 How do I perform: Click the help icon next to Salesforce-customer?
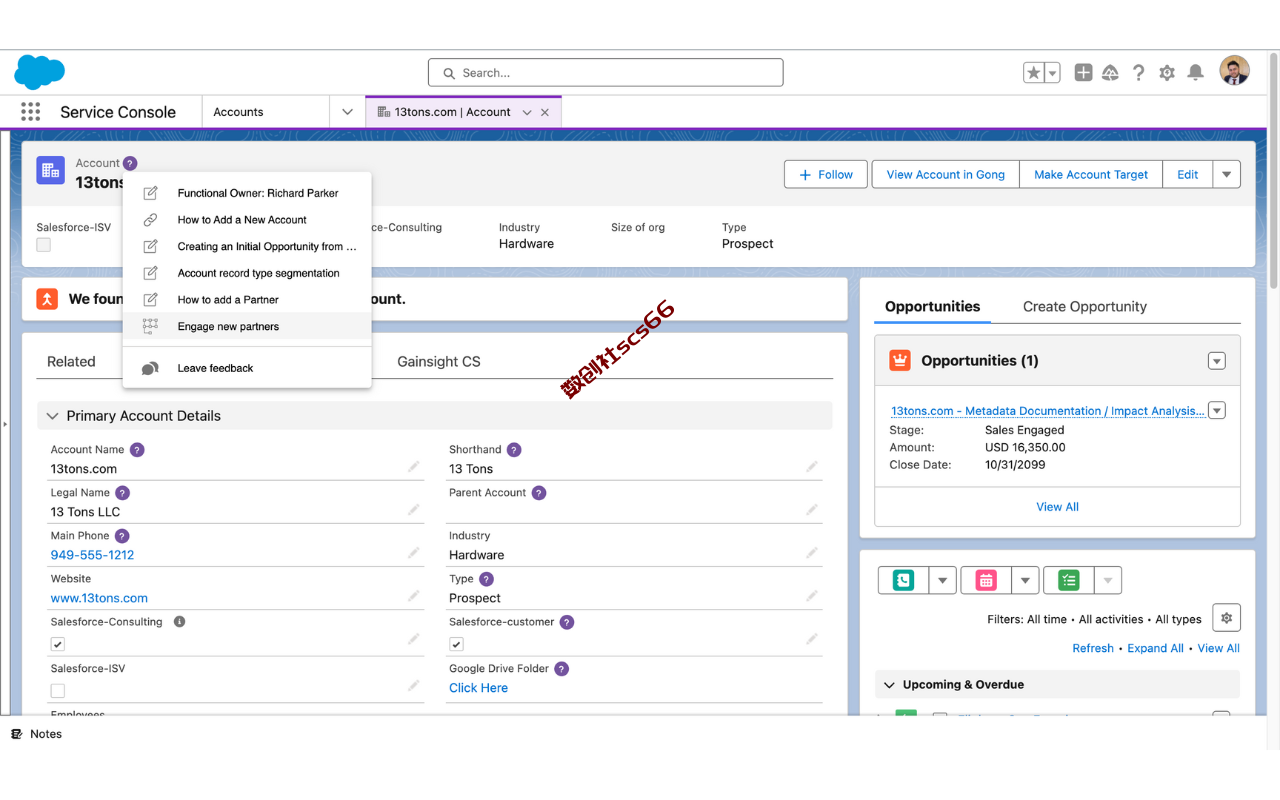[x=567, y=622]
